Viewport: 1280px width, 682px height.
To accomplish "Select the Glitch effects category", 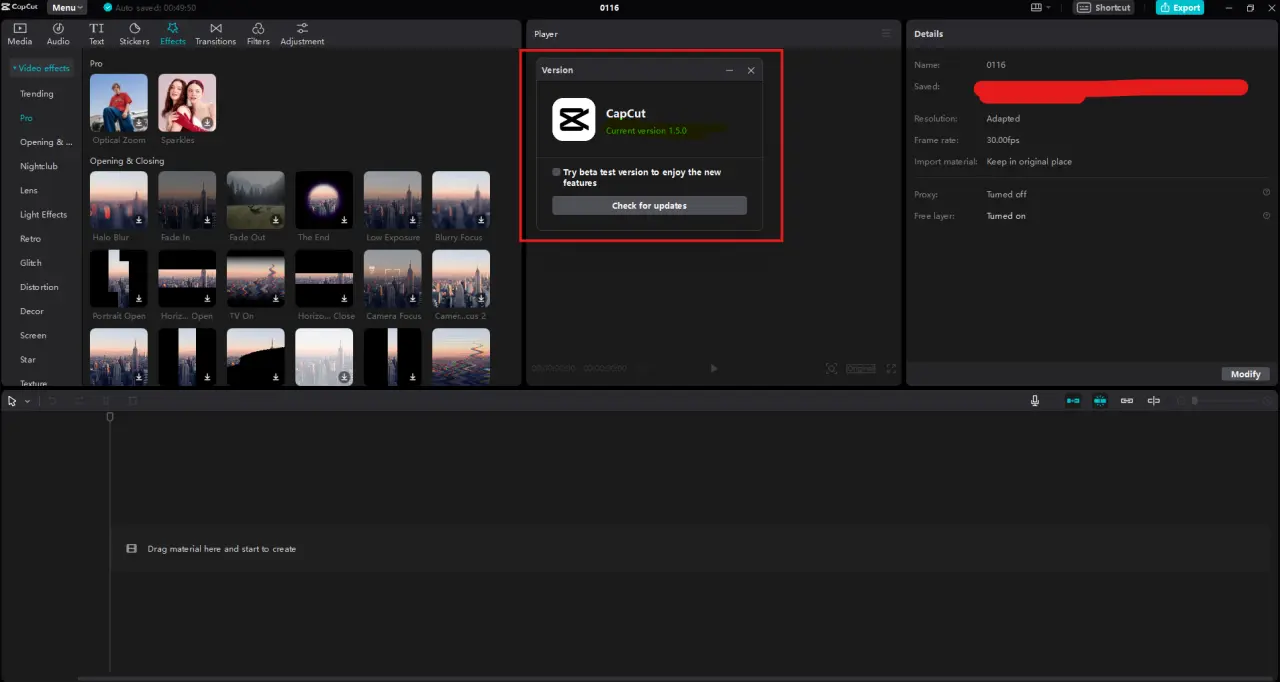I will pyautogui.click(x=31, y=262).
